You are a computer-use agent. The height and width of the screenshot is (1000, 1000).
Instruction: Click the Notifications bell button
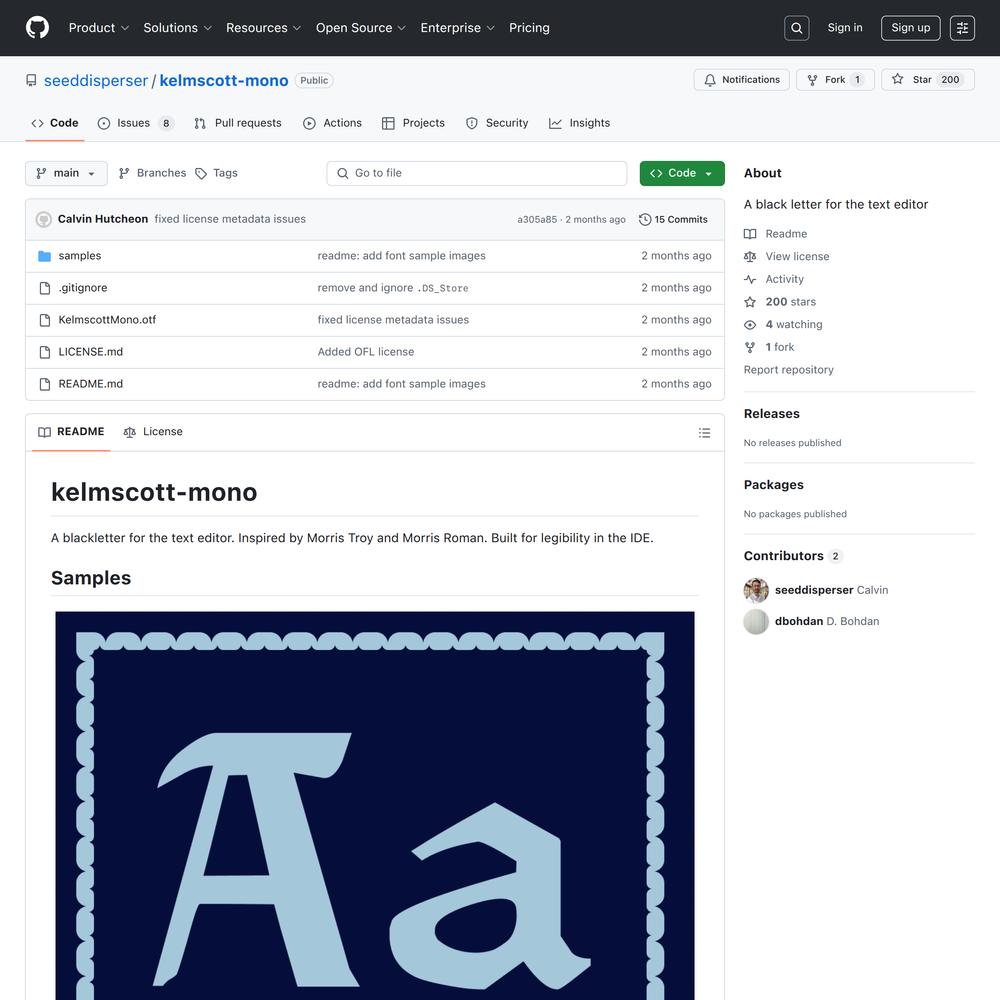[742, 80]
